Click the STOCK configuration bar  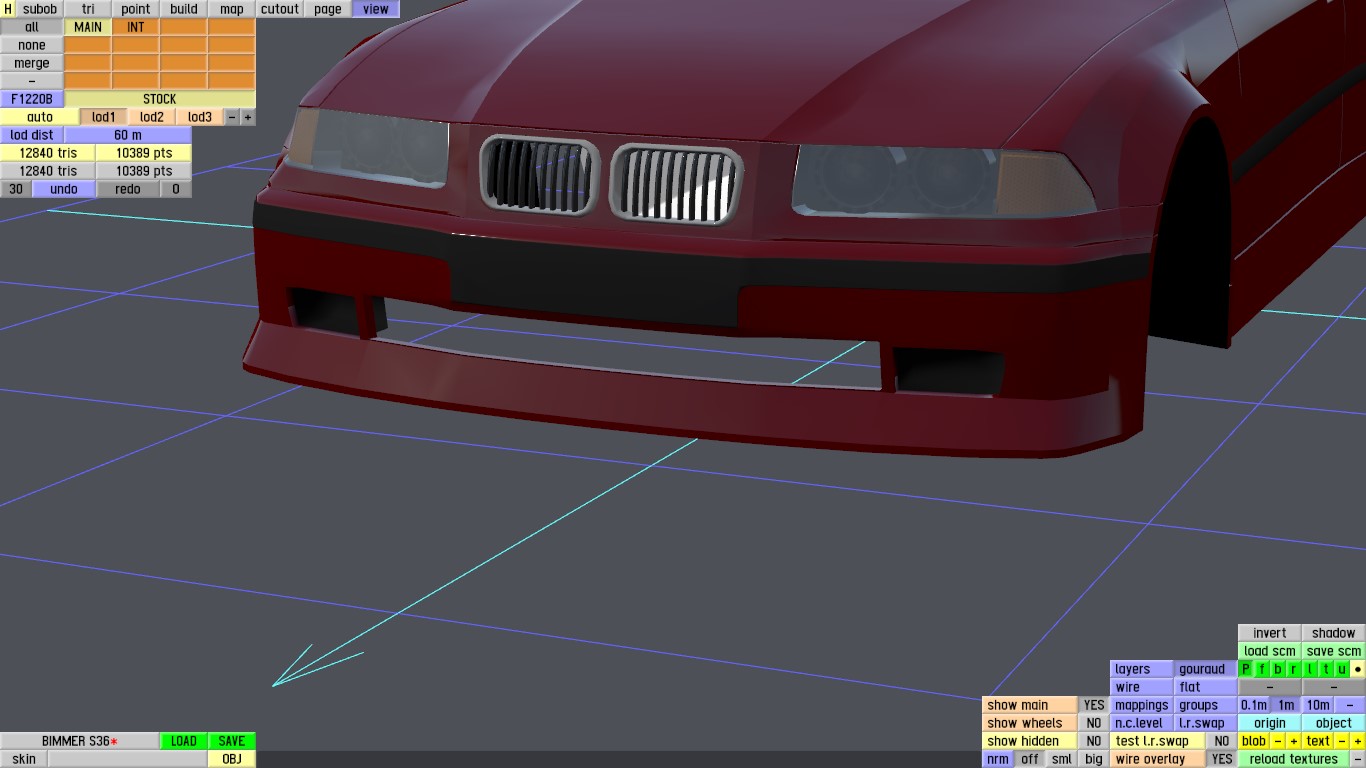pos(160,99)
